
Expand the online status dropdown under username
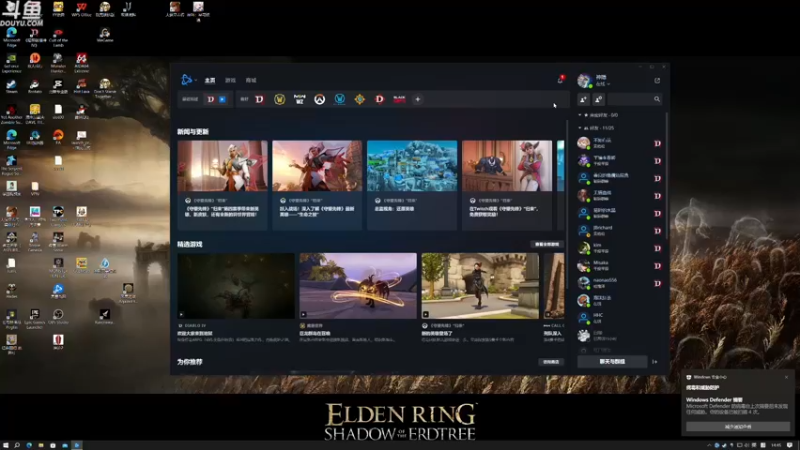[x=603, y=84]
